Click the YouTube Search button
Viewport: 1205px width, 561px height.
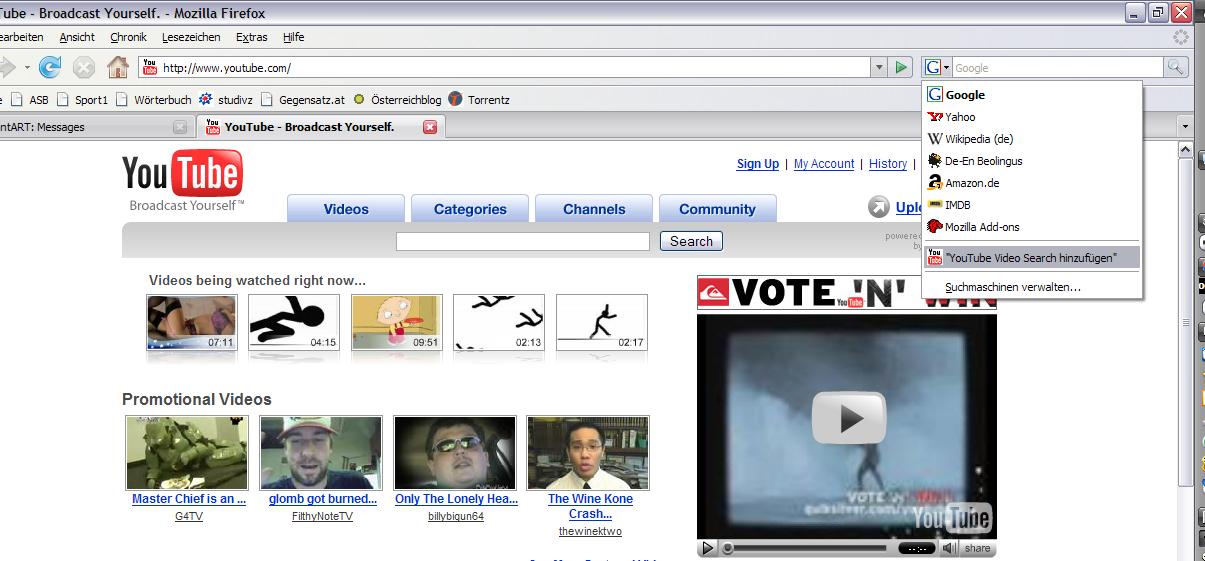pyautogui.click(x=691, y=241)
